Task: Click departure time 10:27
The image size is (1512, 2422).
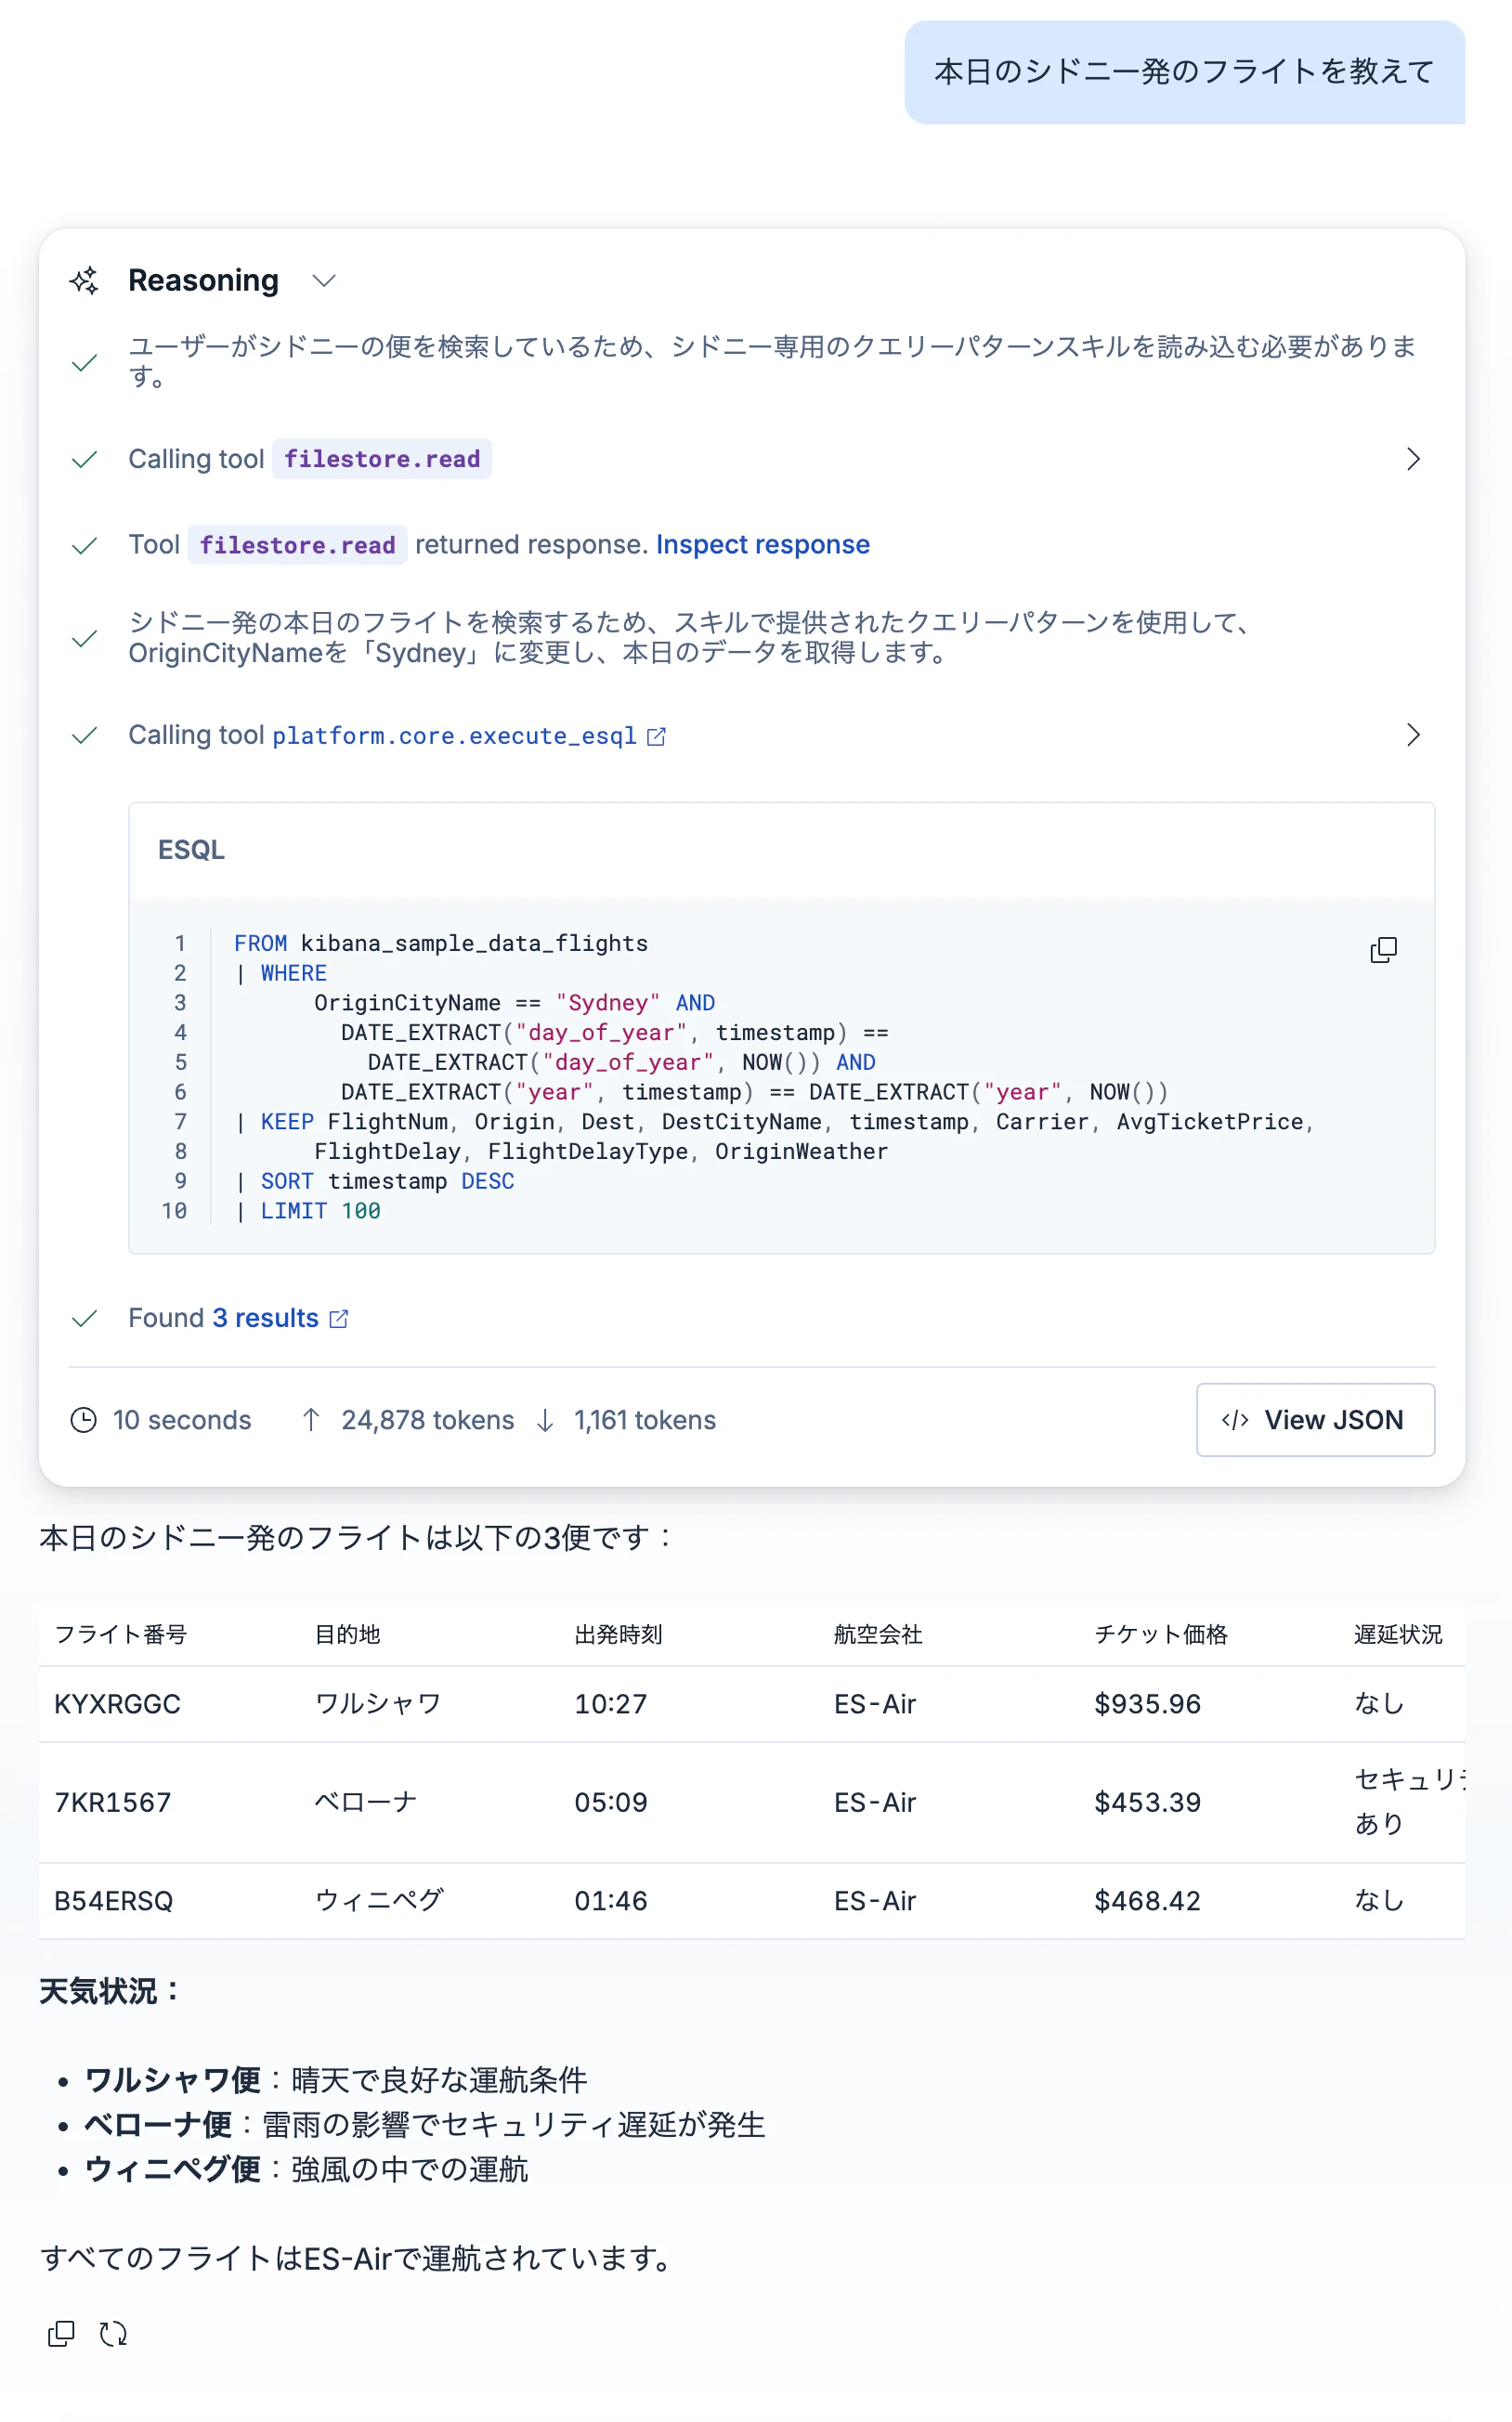Action: tap(610, 1704)
